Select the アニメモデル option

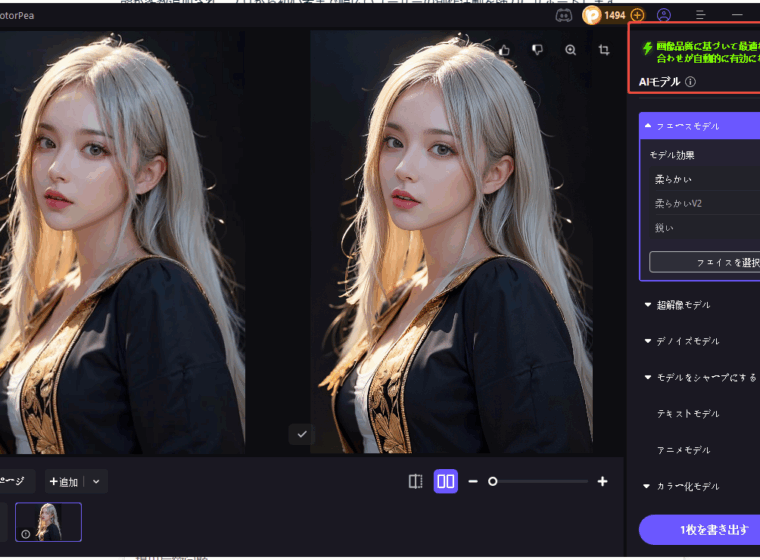click(683, 450)
